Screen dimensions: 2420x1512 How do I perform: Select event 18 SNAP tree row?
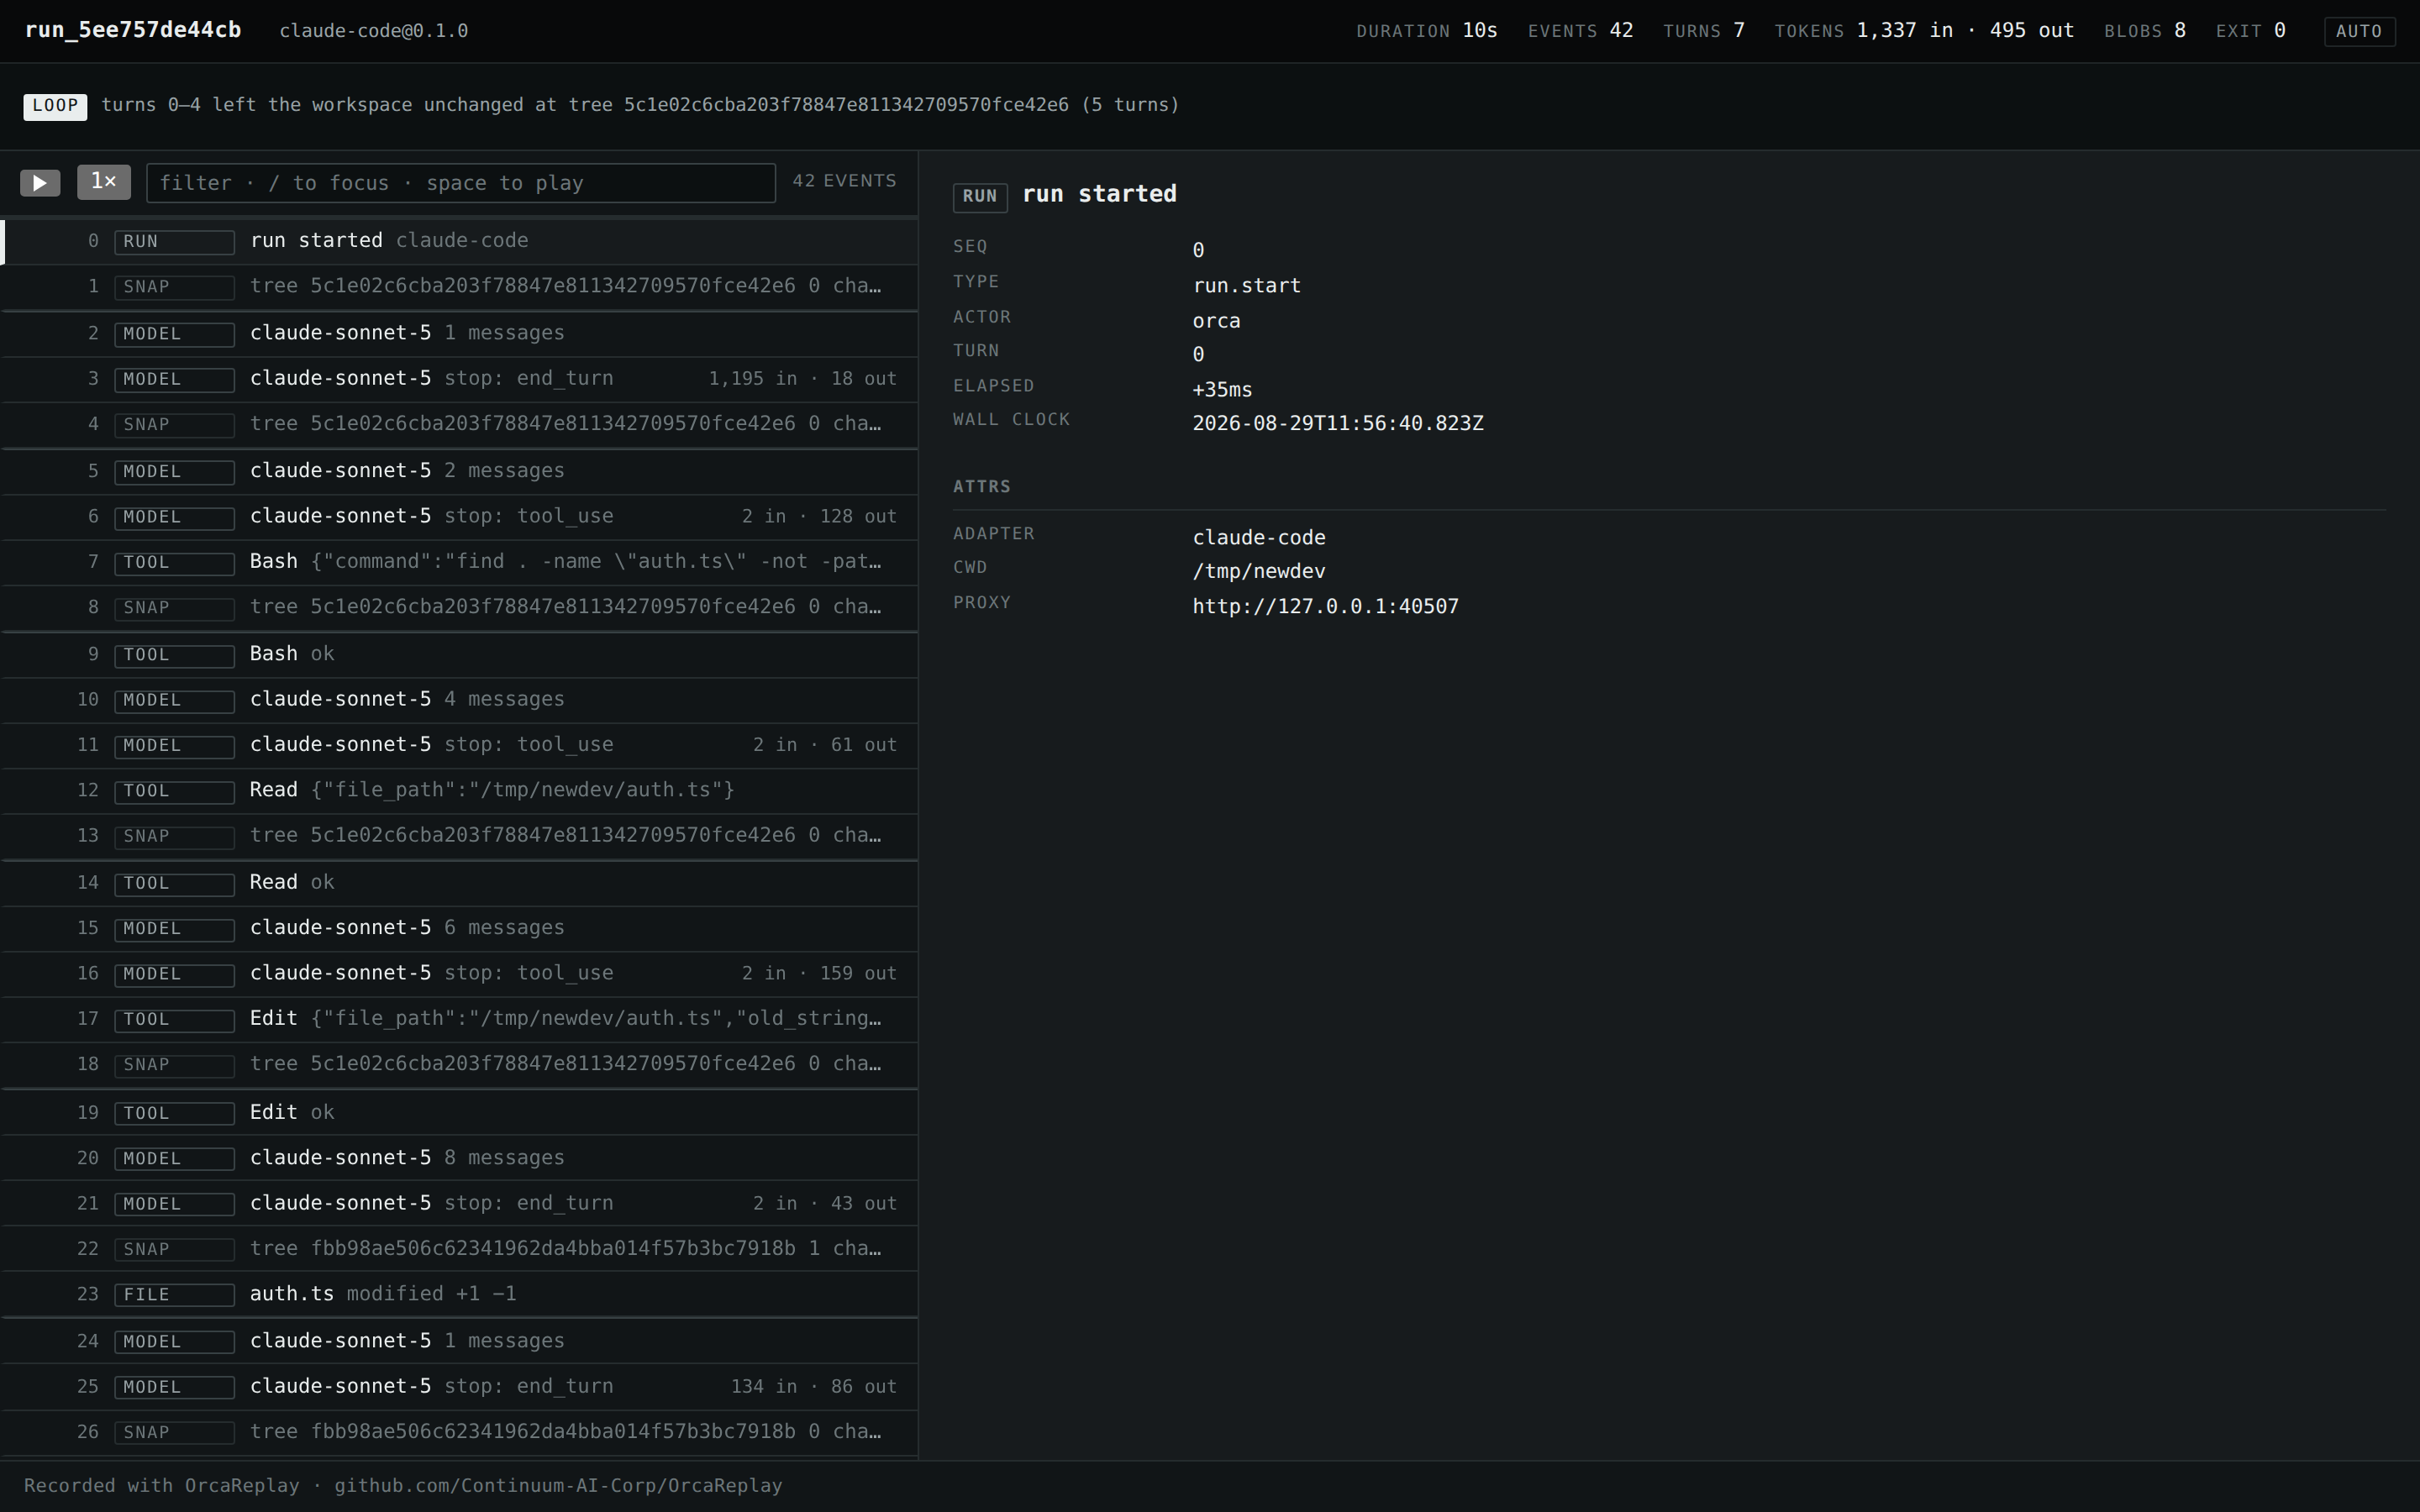tap(459, 1064)
